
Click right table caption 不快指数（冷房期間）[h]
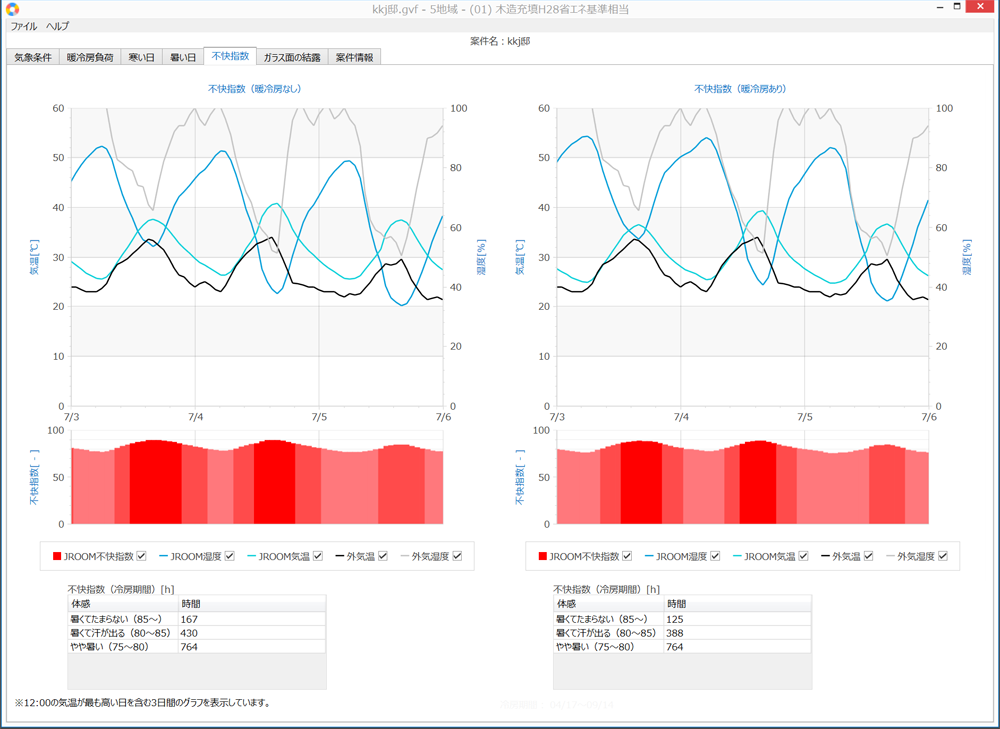(607, 589)
